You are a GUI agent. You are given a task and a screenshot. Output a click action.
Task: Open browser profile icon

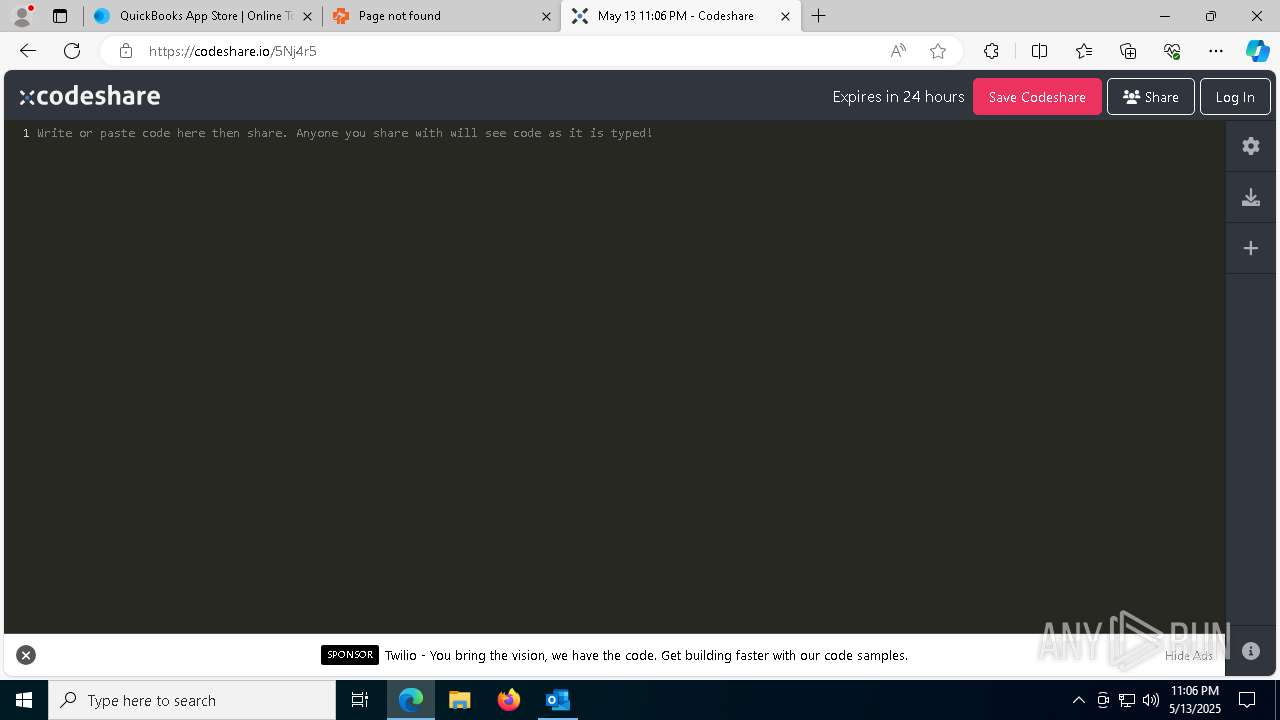22,16
